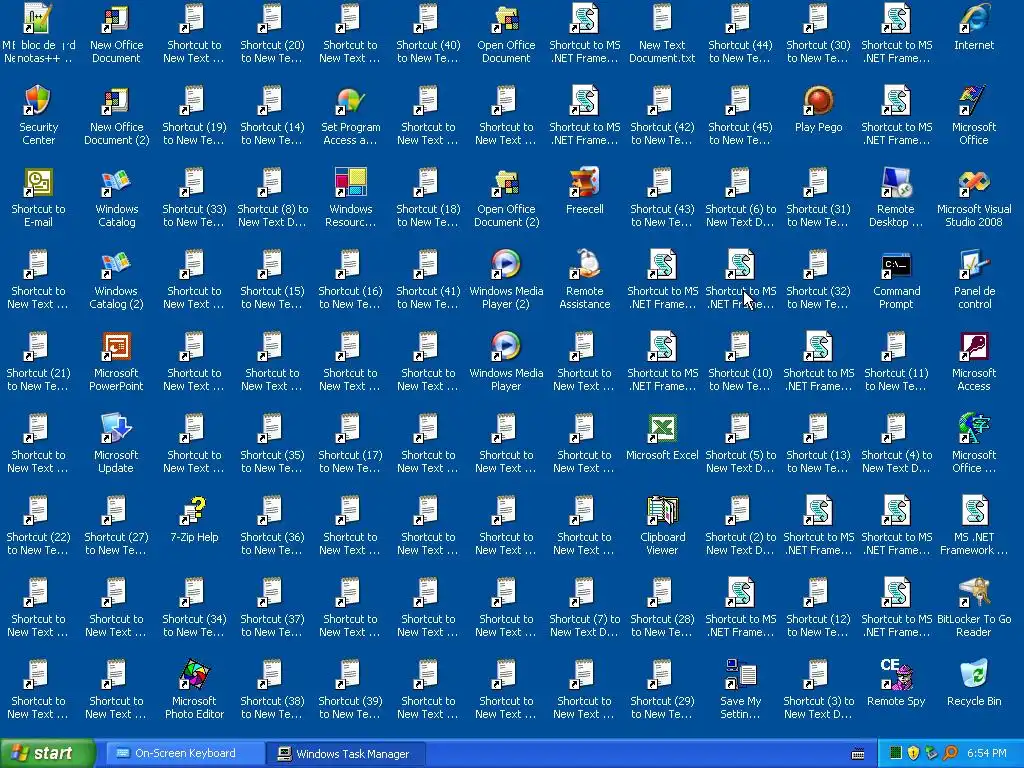Click the orange magnifier tray icon

[950, 754]
